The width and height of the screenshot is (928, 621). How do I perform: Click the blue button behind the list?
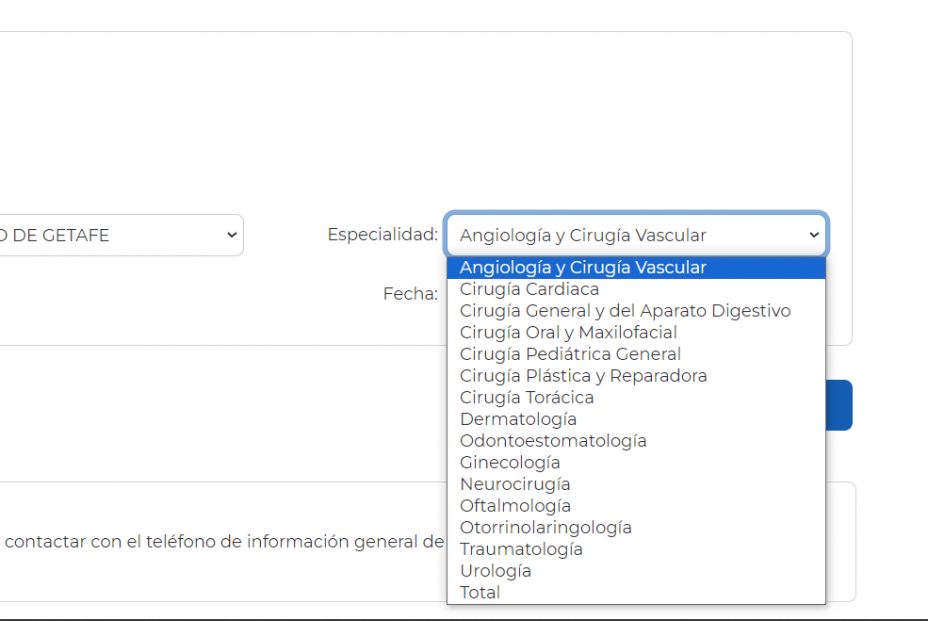coord(839,405)
